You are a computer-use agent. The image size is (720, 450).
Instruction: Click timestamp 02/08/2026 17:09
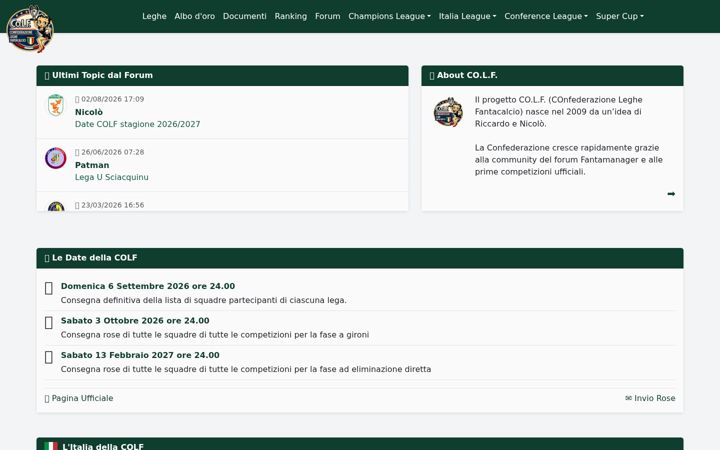(x=110, y=99)
